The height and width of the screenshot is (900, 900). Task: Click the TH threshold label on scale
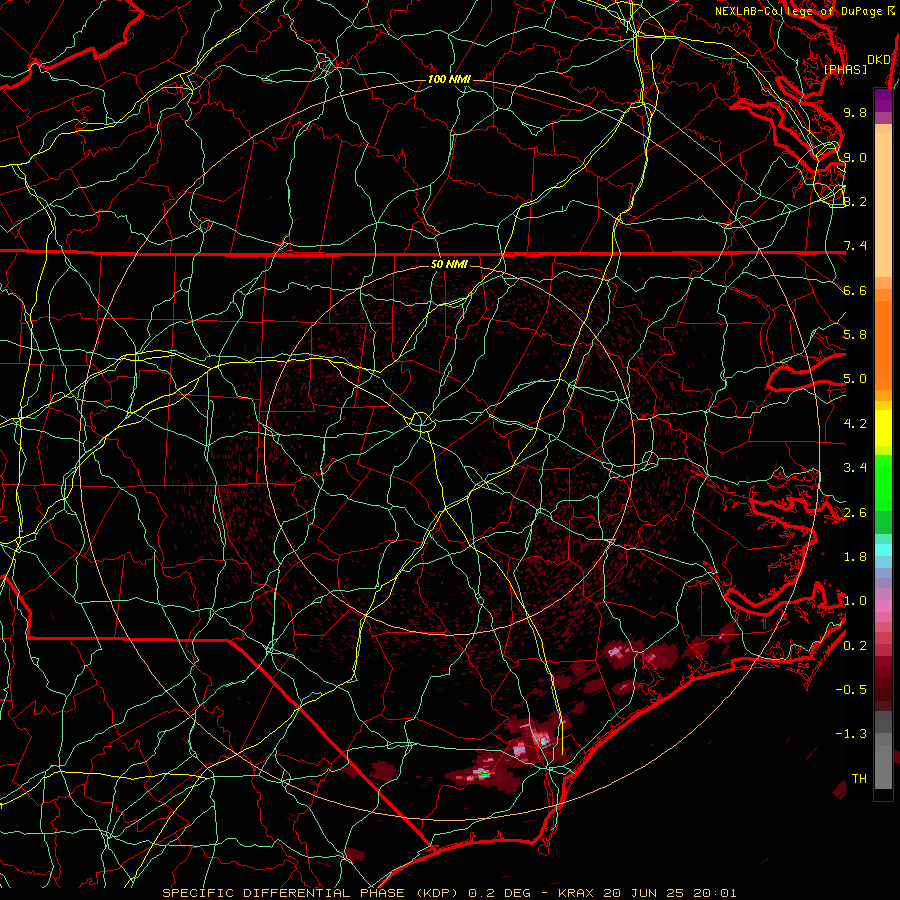(x=859, y=779)
